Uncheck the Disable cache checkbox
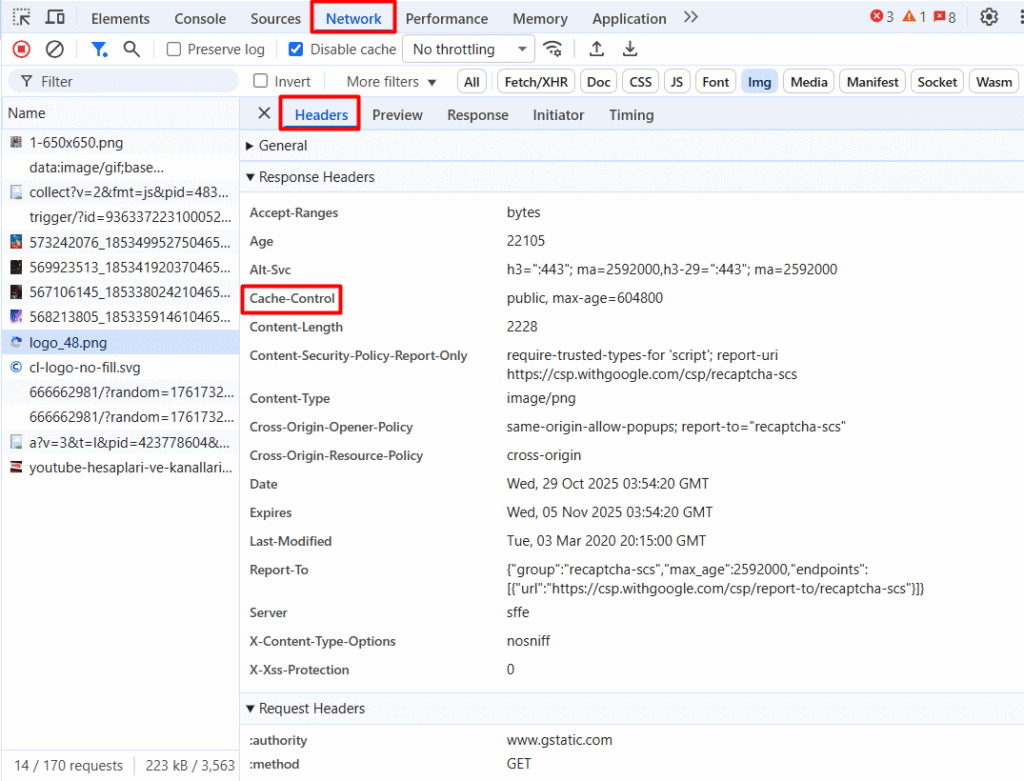1024x781 pixels. [x=296, y=49]
